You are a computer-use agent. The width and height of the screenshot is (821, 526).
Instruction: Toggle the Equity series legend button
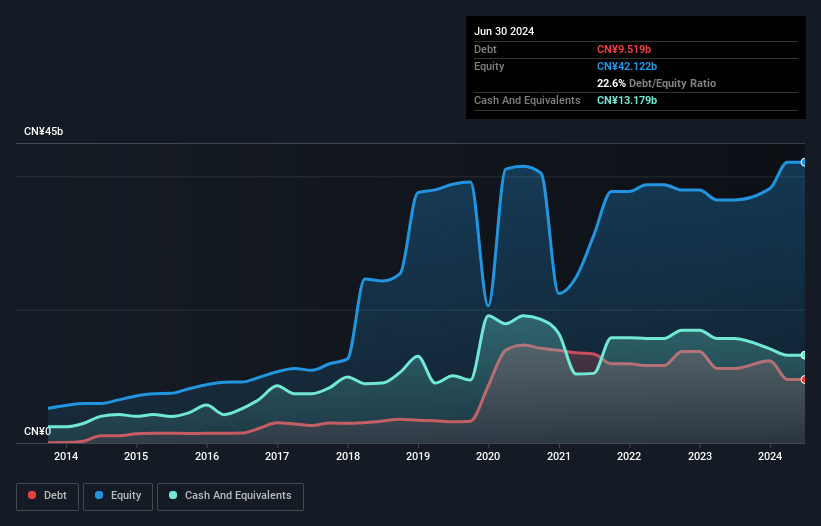118,496
